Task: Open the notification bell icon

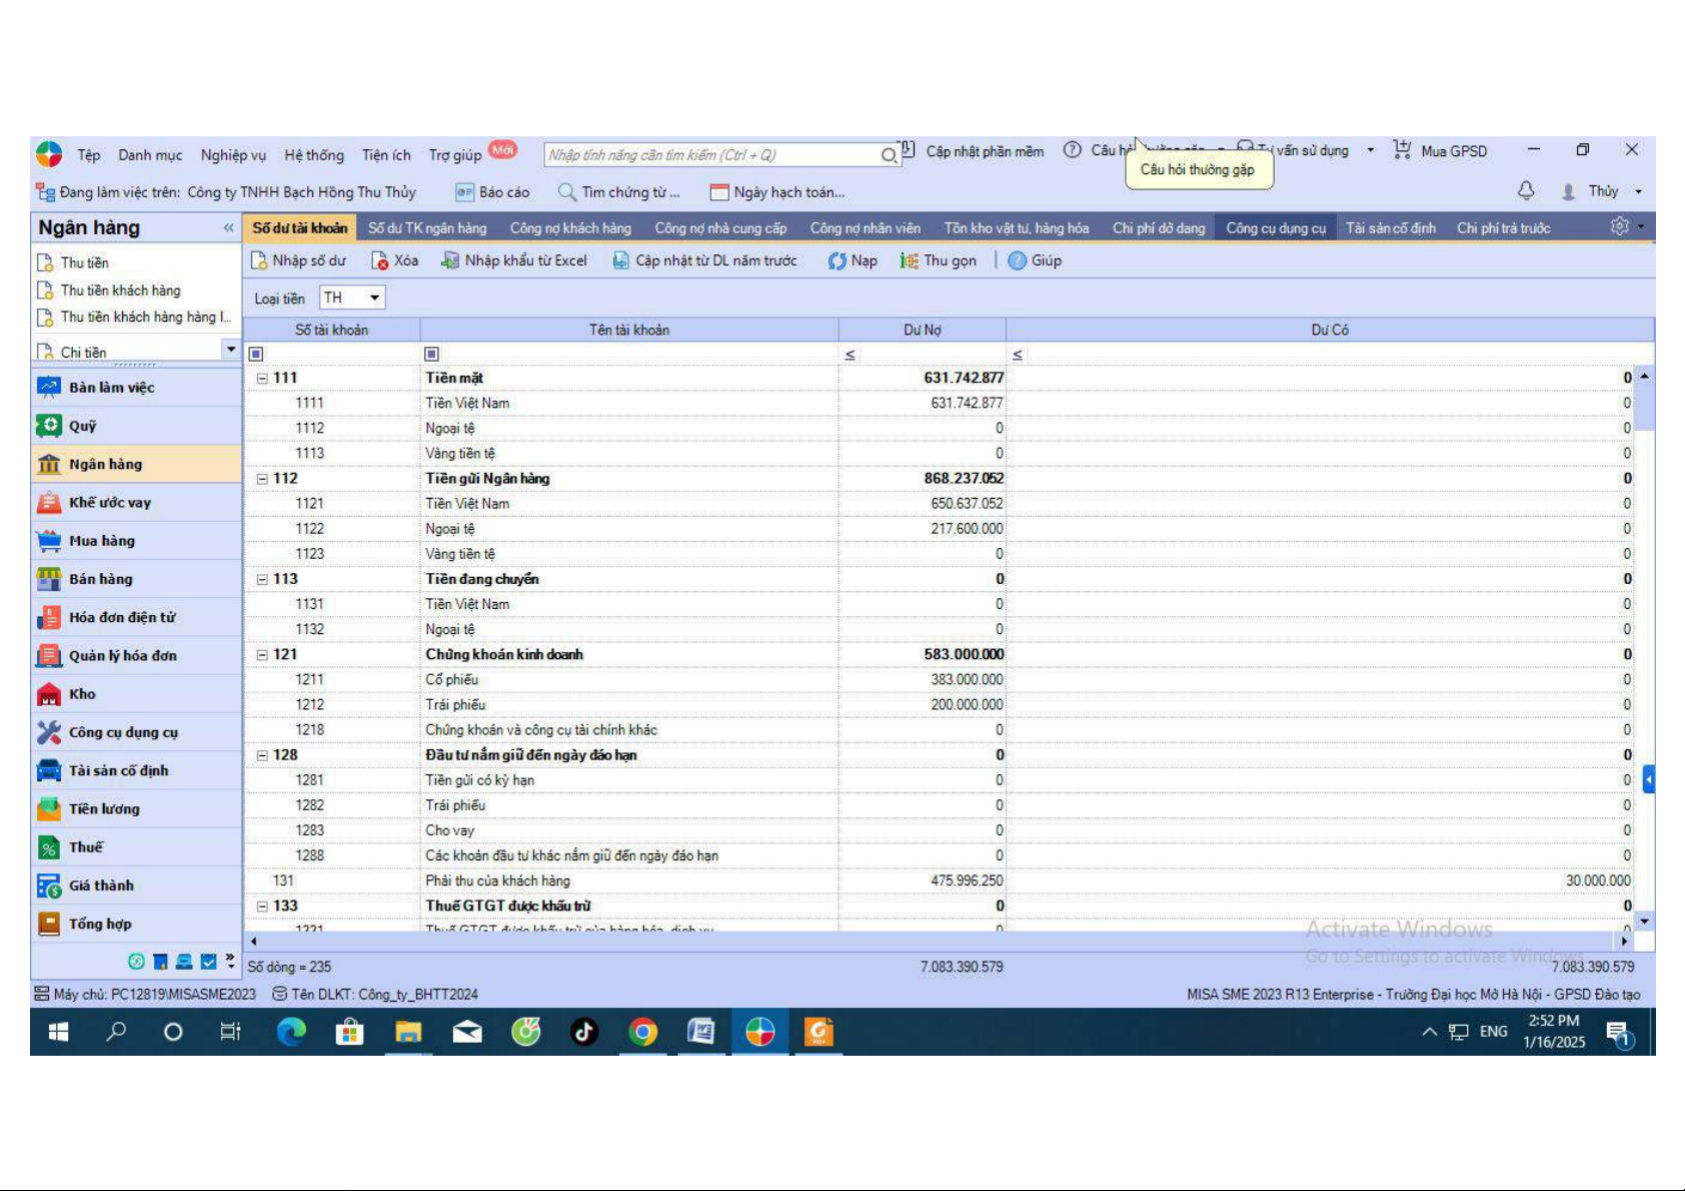Action: point(1526,191)
